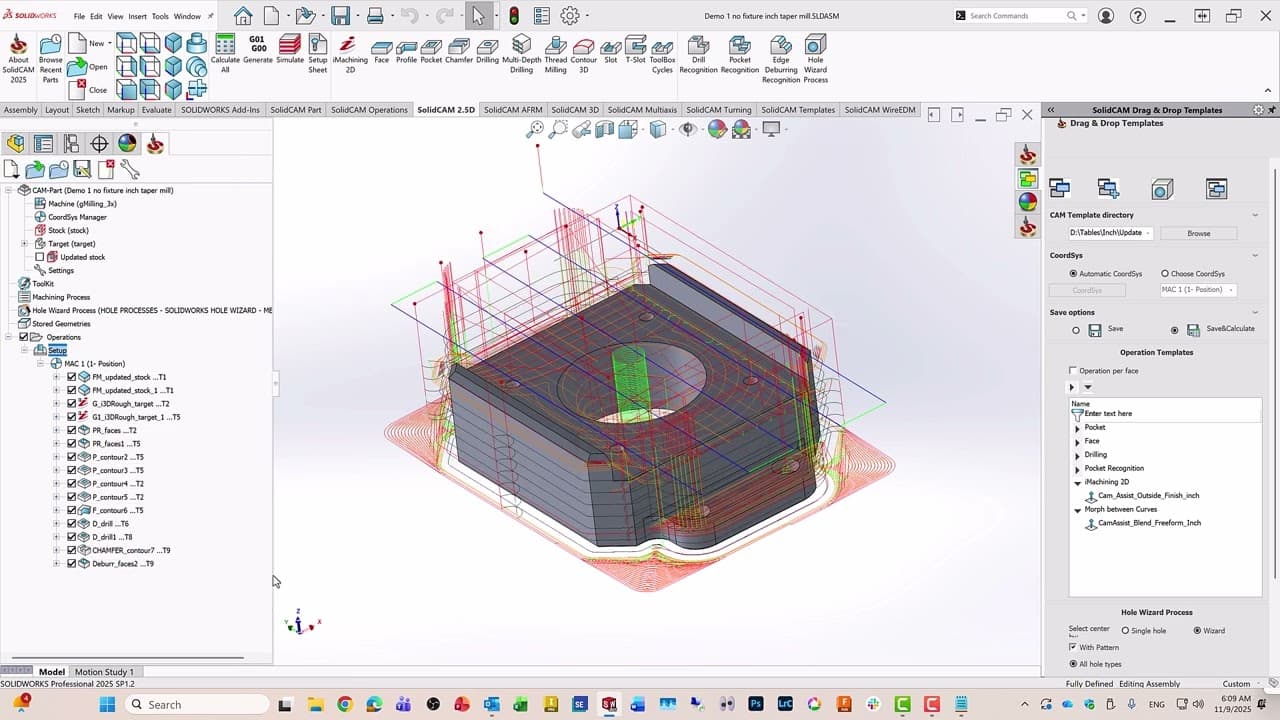Uncheck the G_i3DRough_target operation checkbox
The width and height of the screenshot is (1280, 720).
(x=72, y=403)
